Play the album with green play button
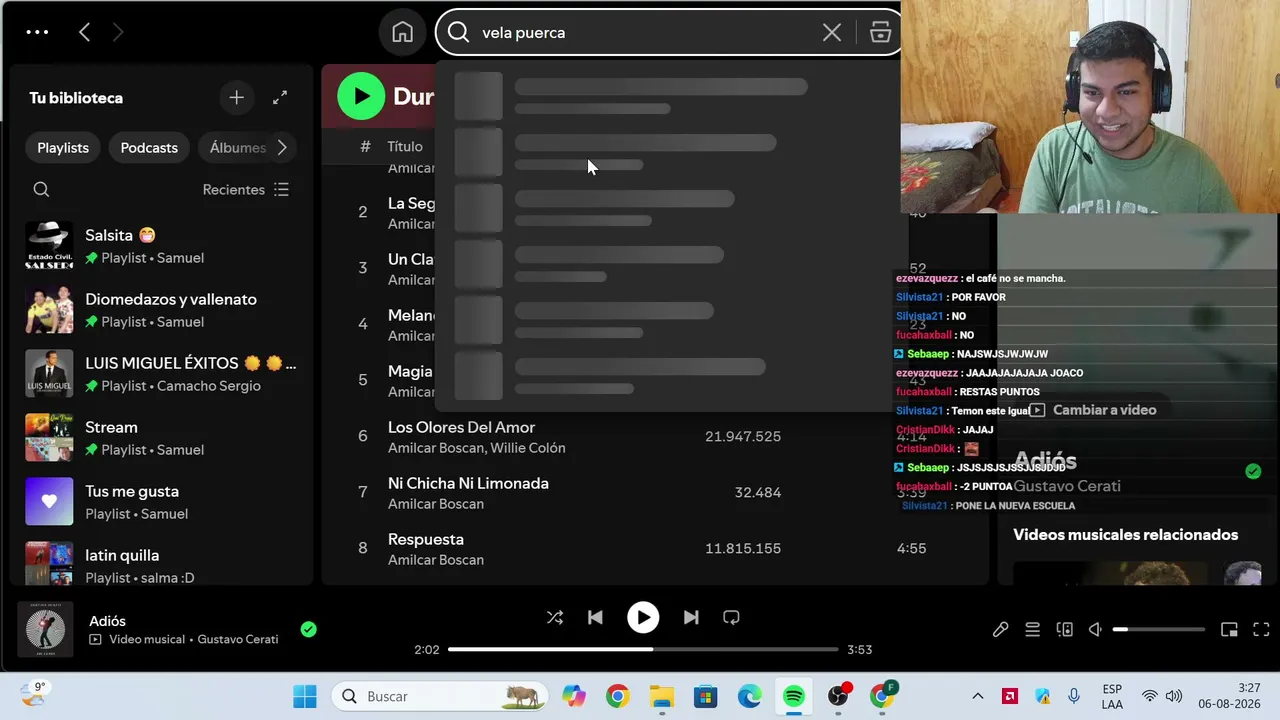The height and width of the screenshot is (720, 1280). coord(361,96)
